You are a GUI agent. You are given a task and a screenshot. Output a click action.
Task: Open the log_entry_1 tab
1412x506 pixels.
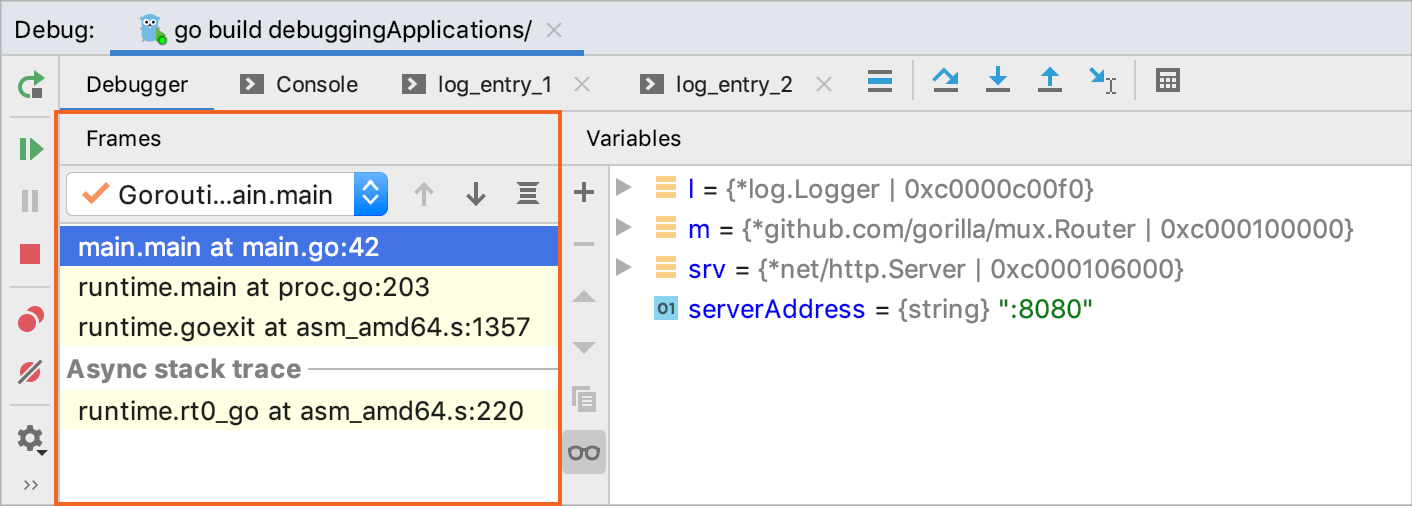pos(477,84)
